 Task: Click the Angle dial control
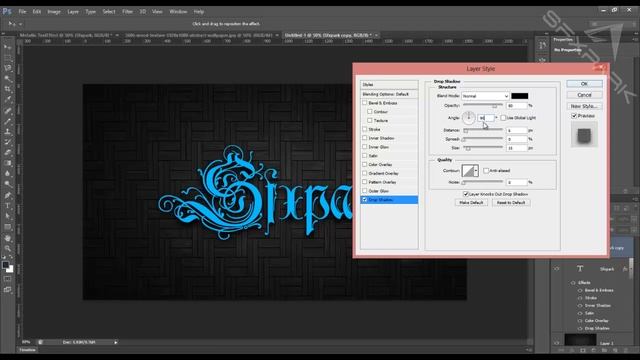(x=469, y=118)
